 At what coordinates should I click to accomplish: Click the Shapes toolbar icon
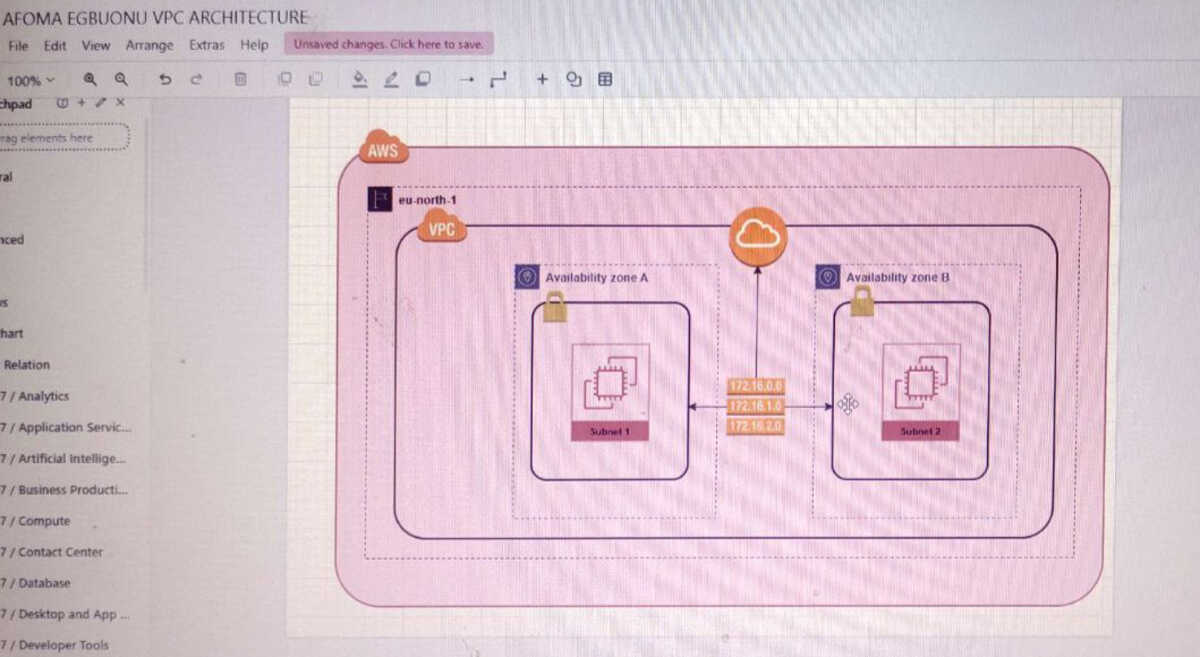click(574, 79)
